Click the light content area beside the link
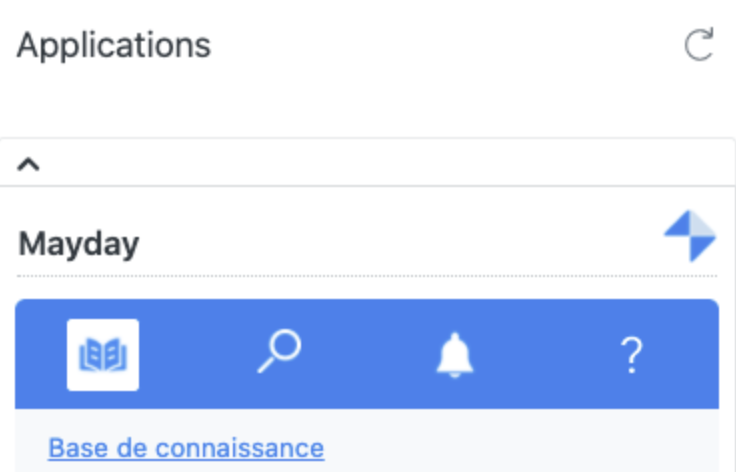 (x=520, y=447)
